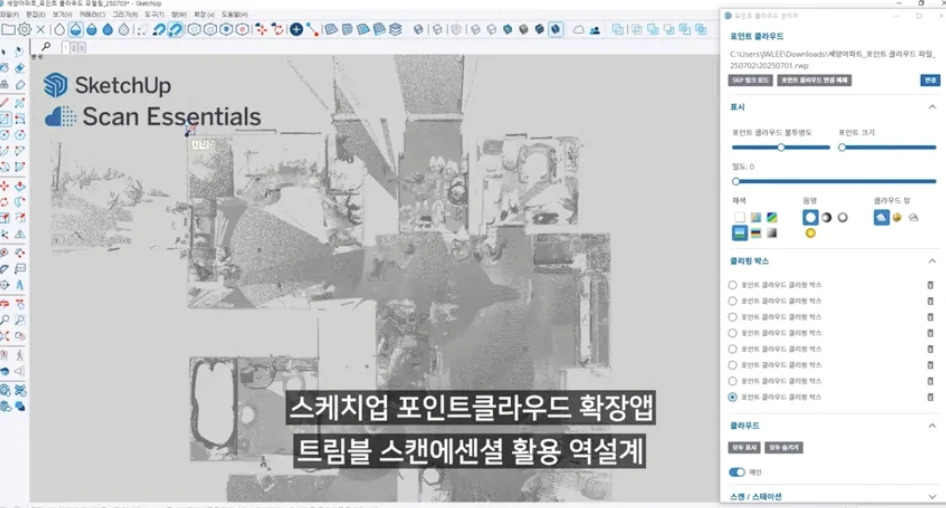Select the Pan hand tool
Viewport: 946px width, 508px height.
click(x=20, y=303)
